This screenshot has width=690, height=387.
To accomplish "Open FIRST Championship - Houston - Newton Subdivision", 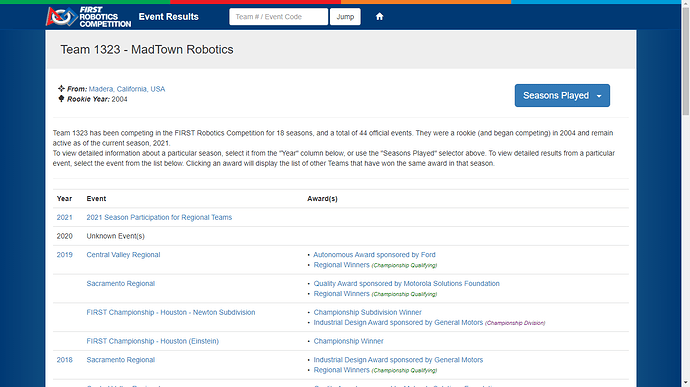I will click(x=171, y=312).
